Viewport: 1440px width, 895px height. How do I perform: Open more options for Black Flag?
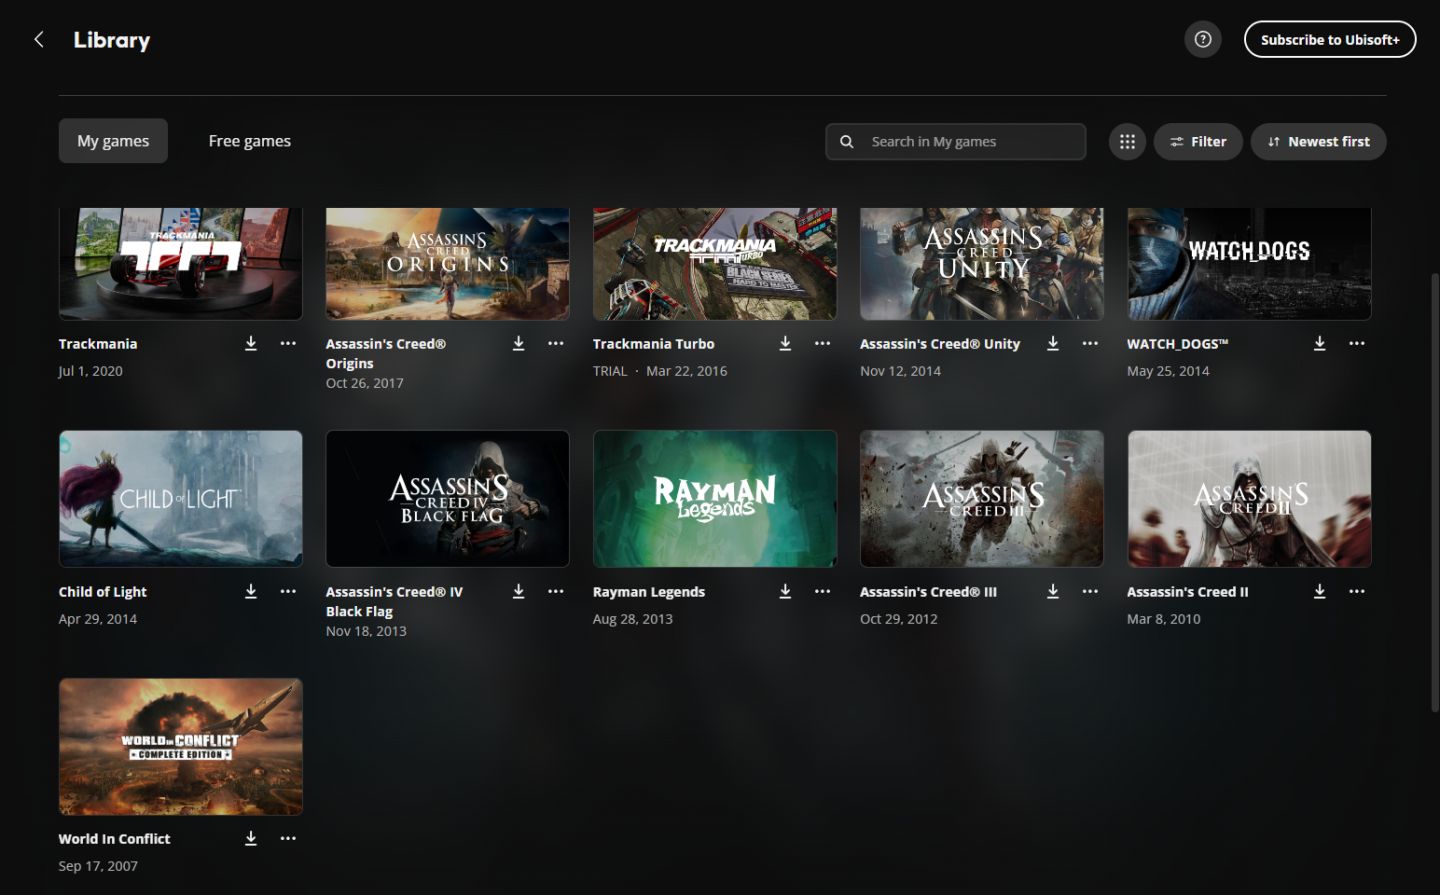556,591
